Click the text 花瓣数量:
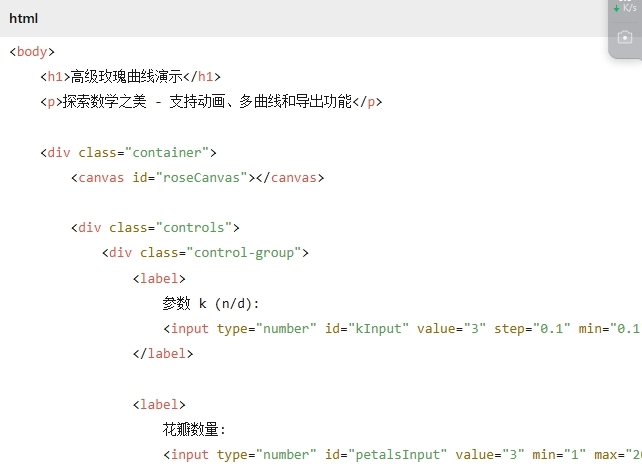Screen dimensions: 642x467 [194, 430]
